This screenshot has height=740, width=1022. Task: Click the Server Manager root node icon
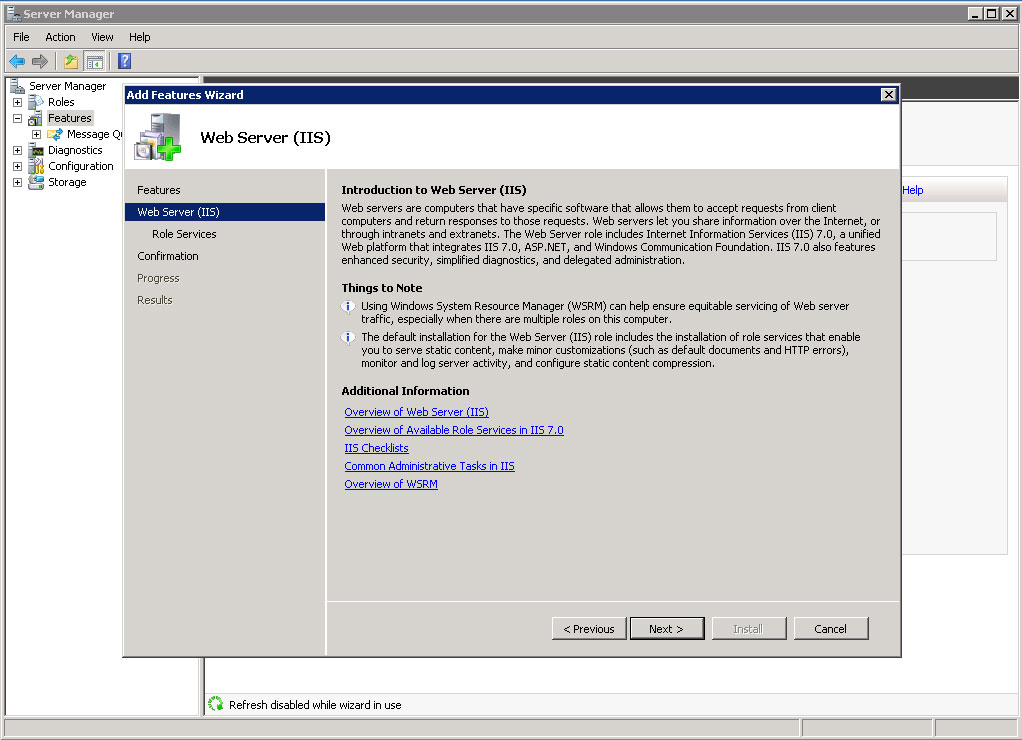point(18,86)
